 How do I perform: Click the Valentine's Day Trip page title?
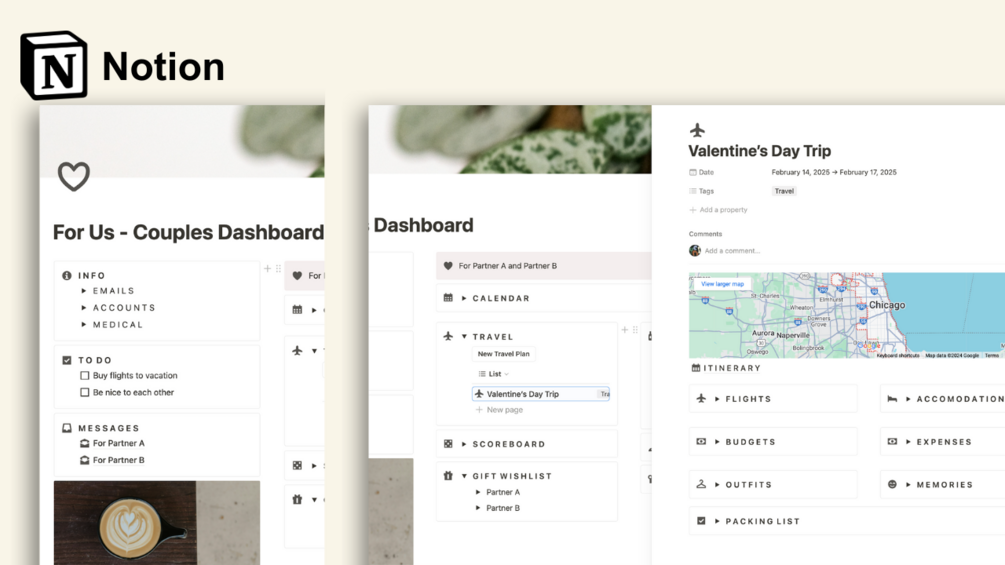click(x=760, y=151)
